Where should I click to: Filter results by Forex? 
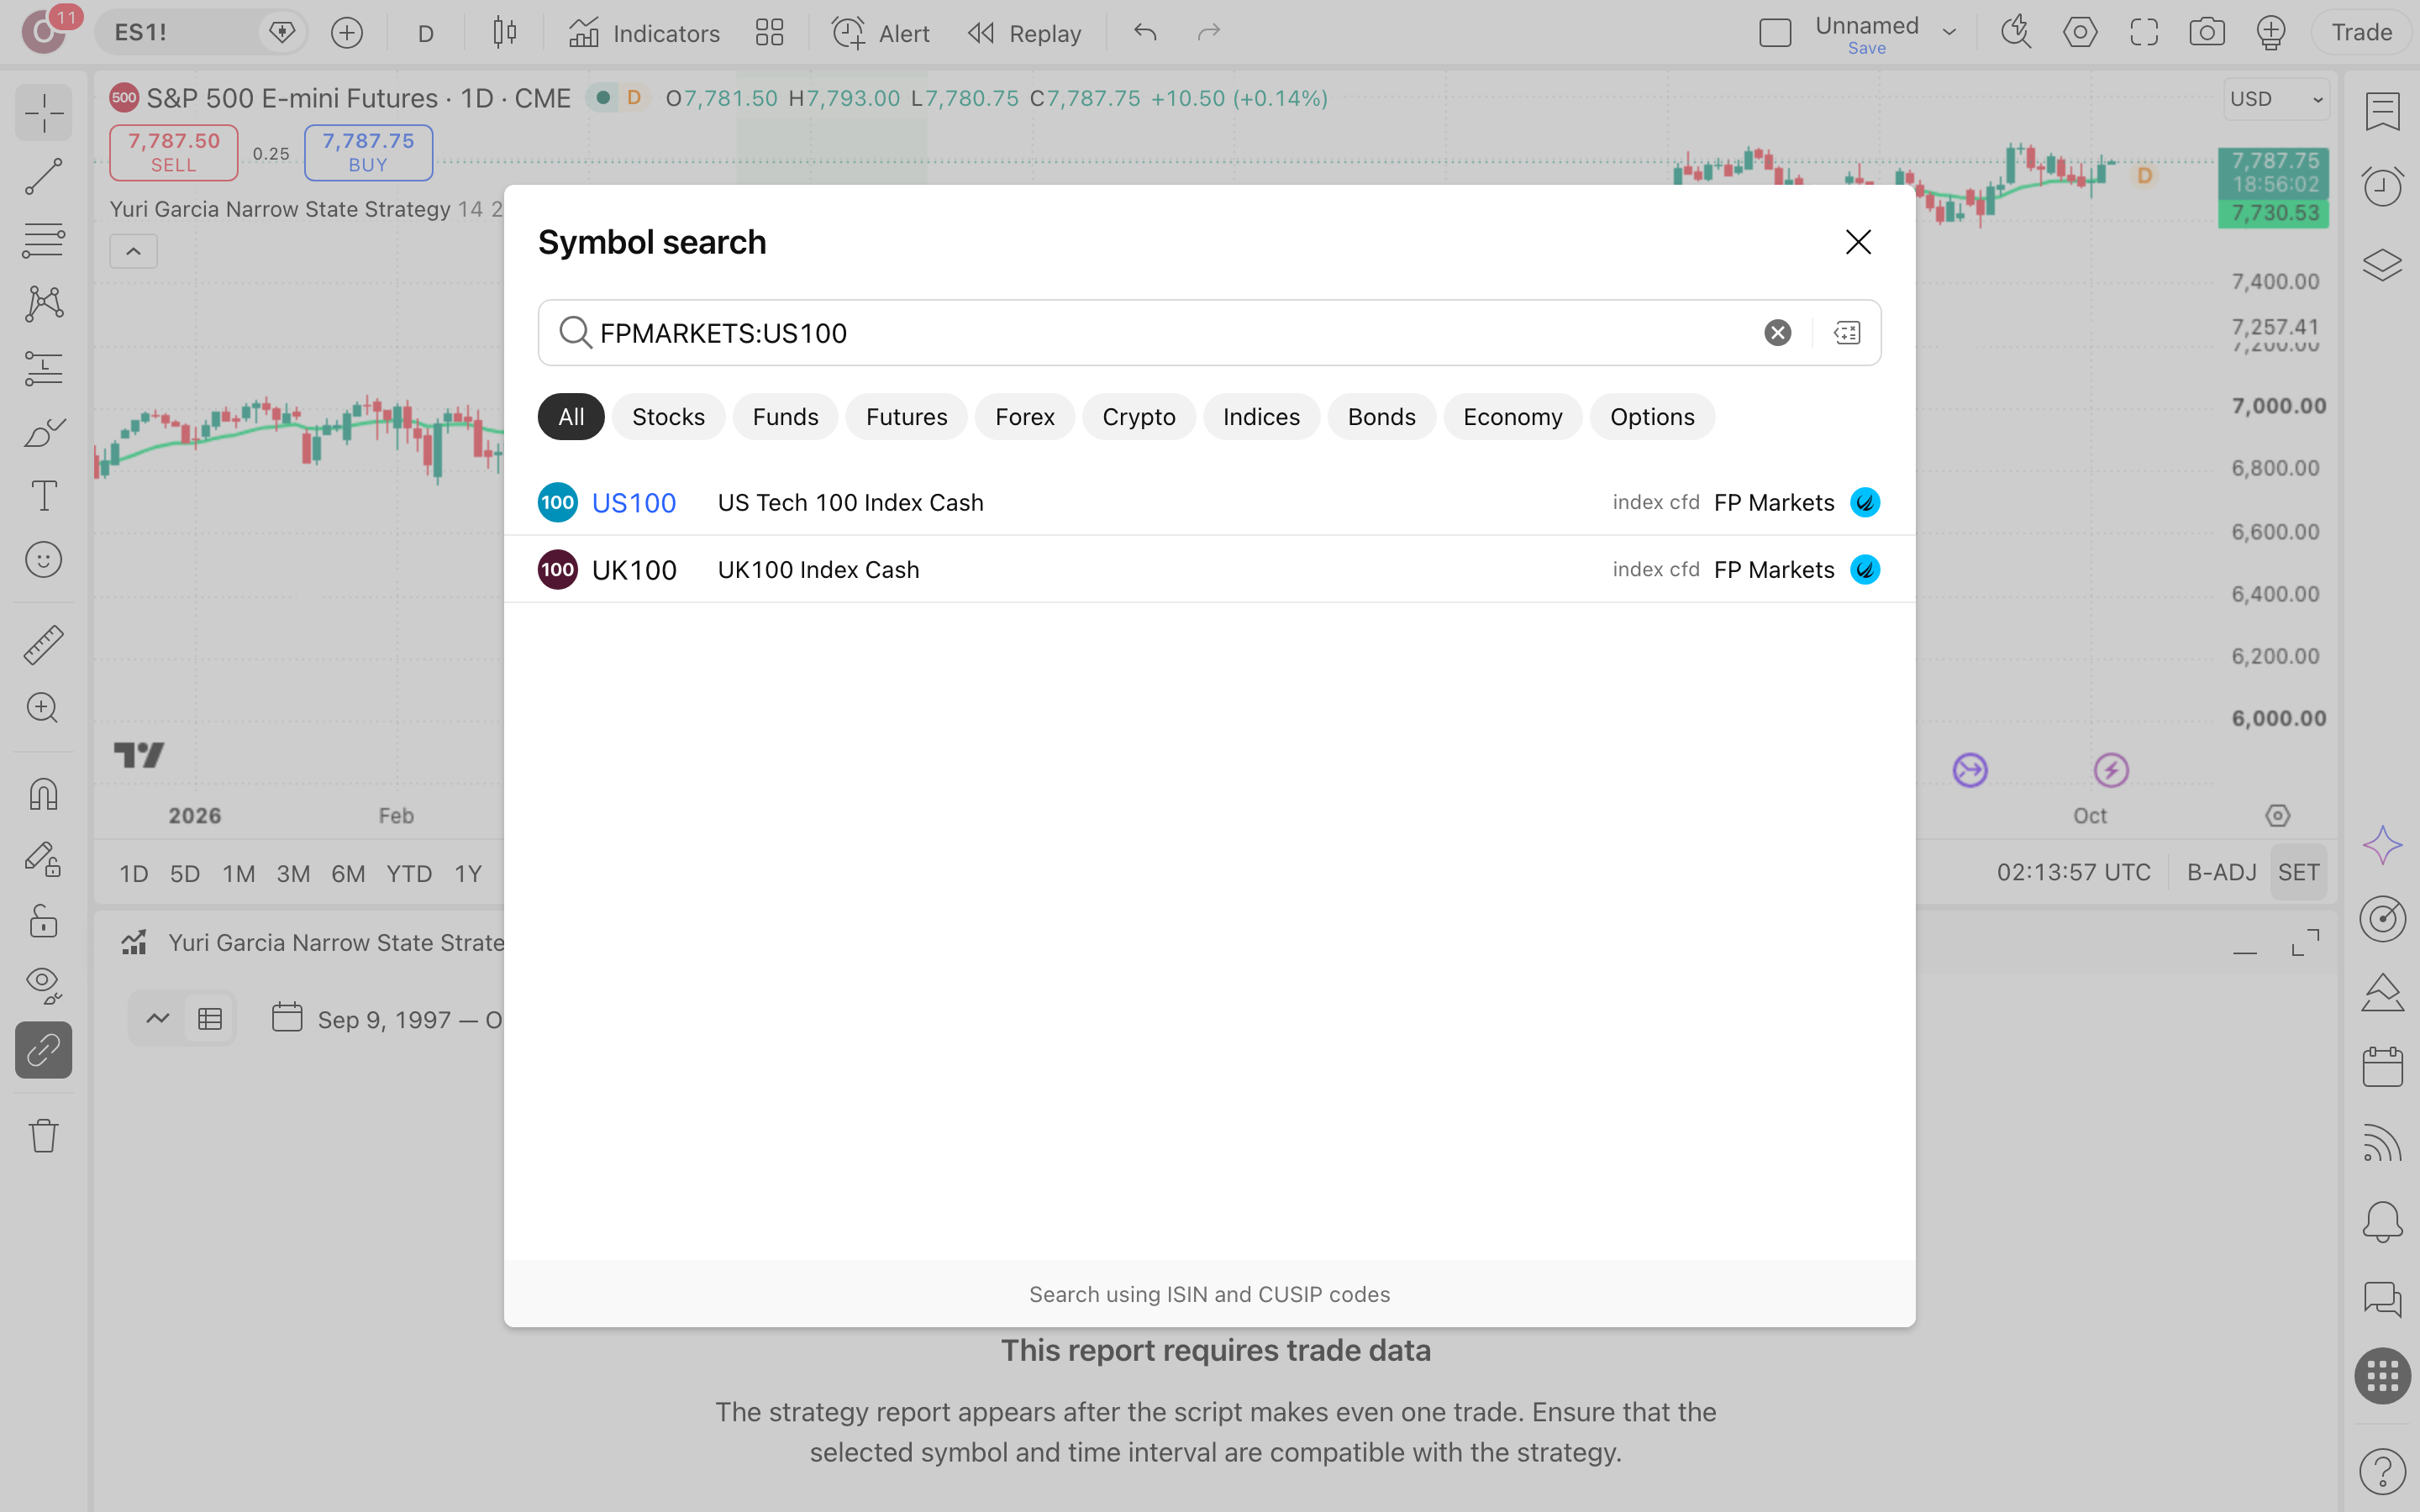pos(1024,417)
